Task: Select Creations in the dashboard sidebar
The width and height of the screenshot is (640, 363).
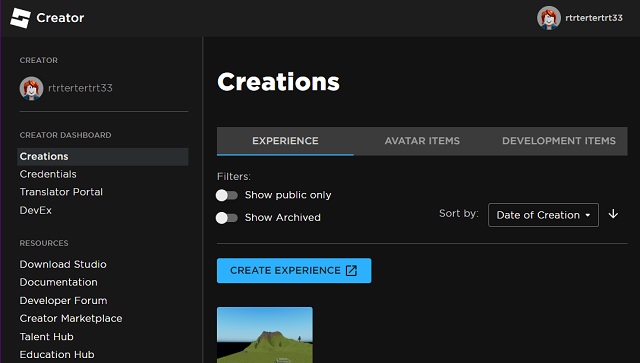Action: [102, 156]
